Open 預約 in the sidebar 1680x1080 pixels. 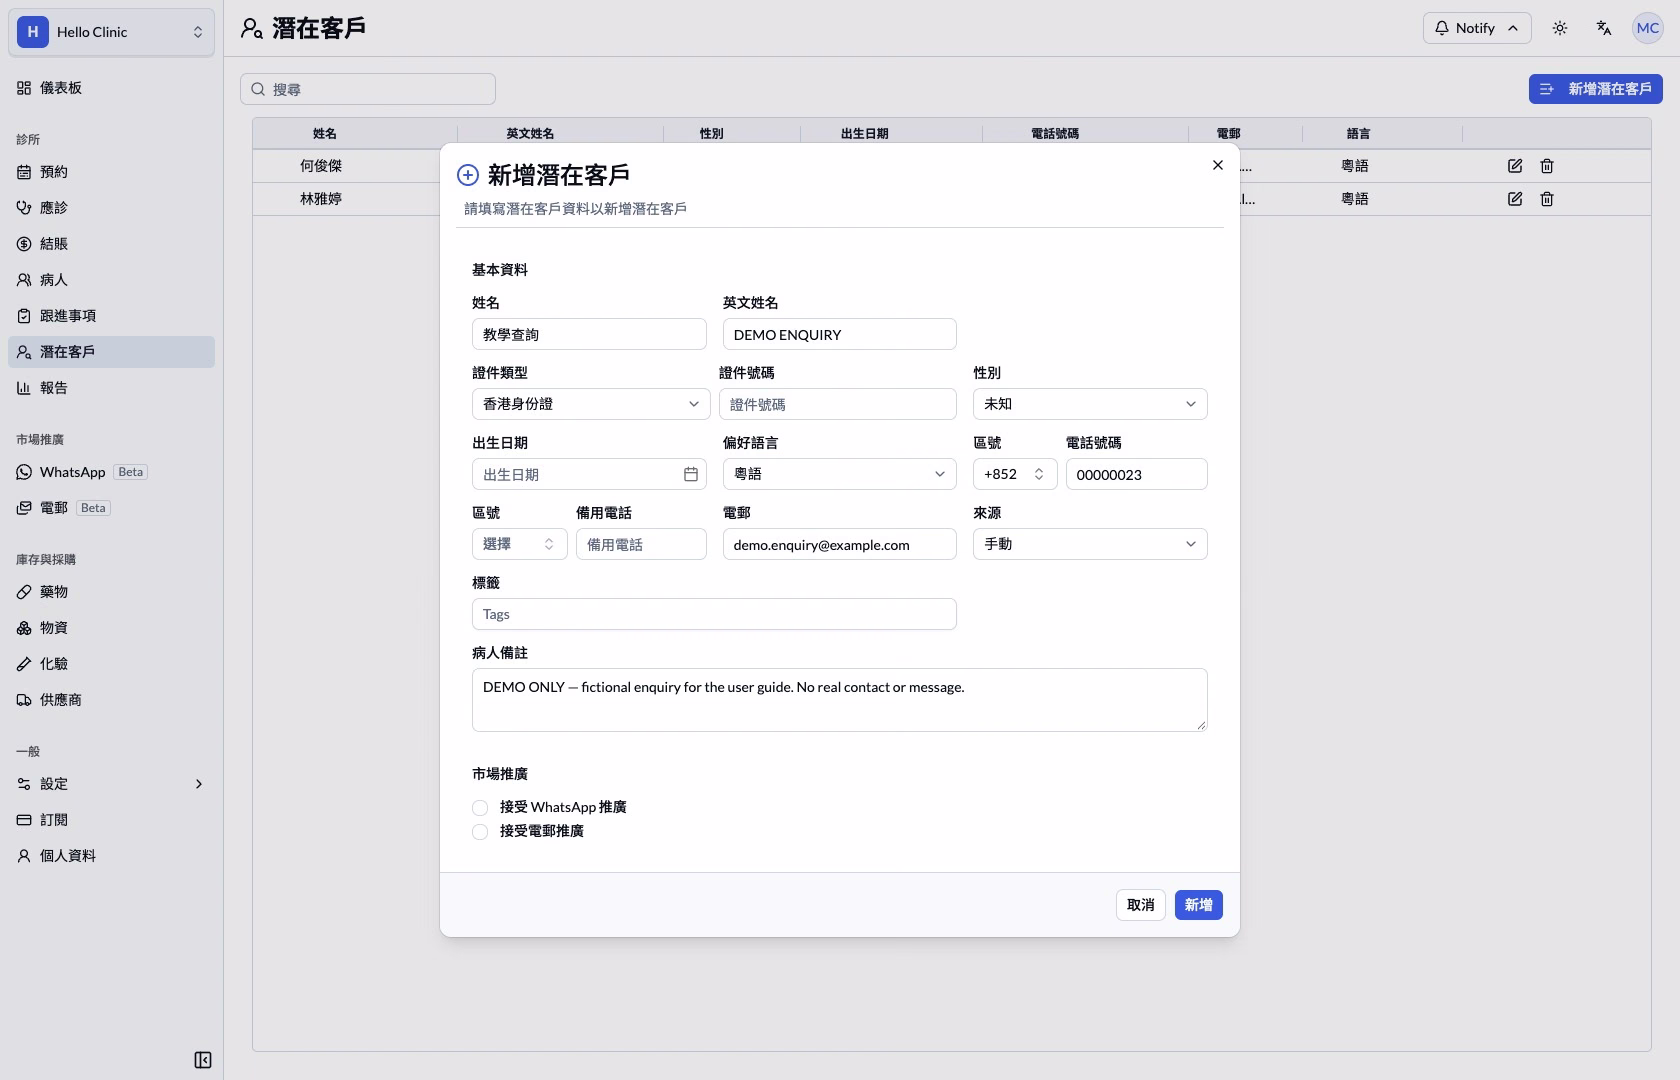tap(111, 172)
